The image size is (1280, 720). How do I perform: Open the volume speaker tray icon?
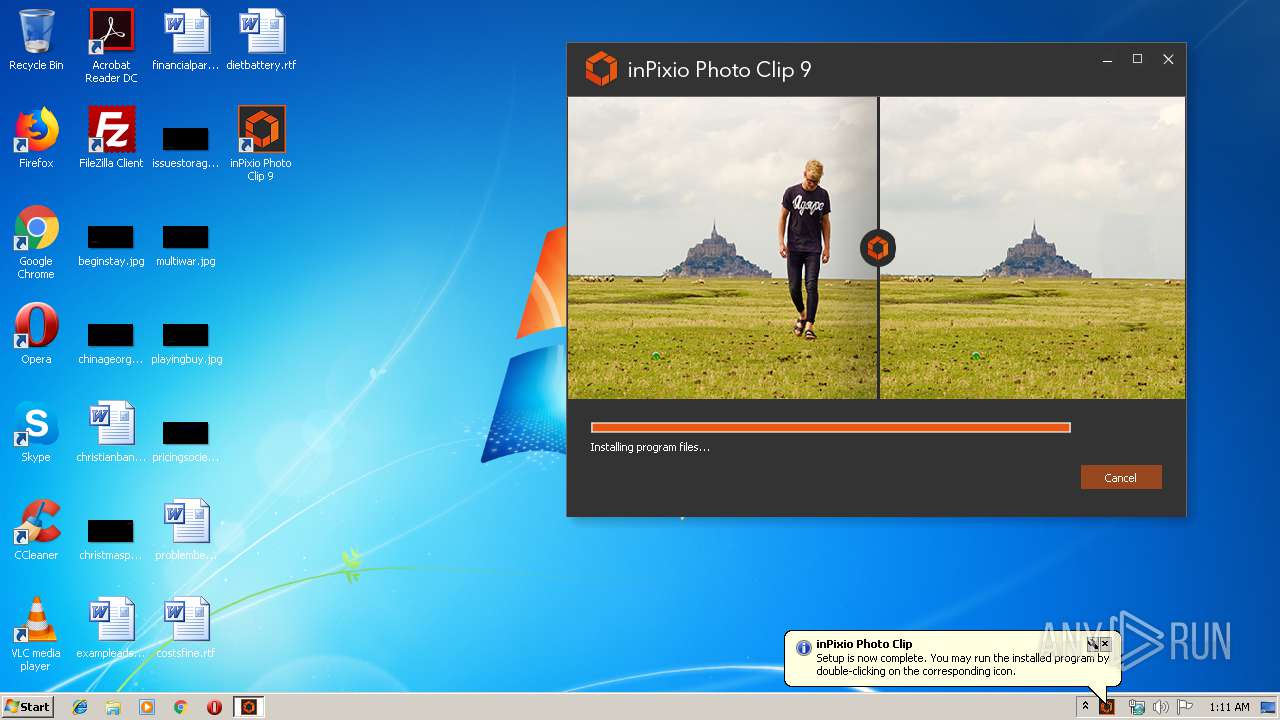click(x=1160, y=707)
